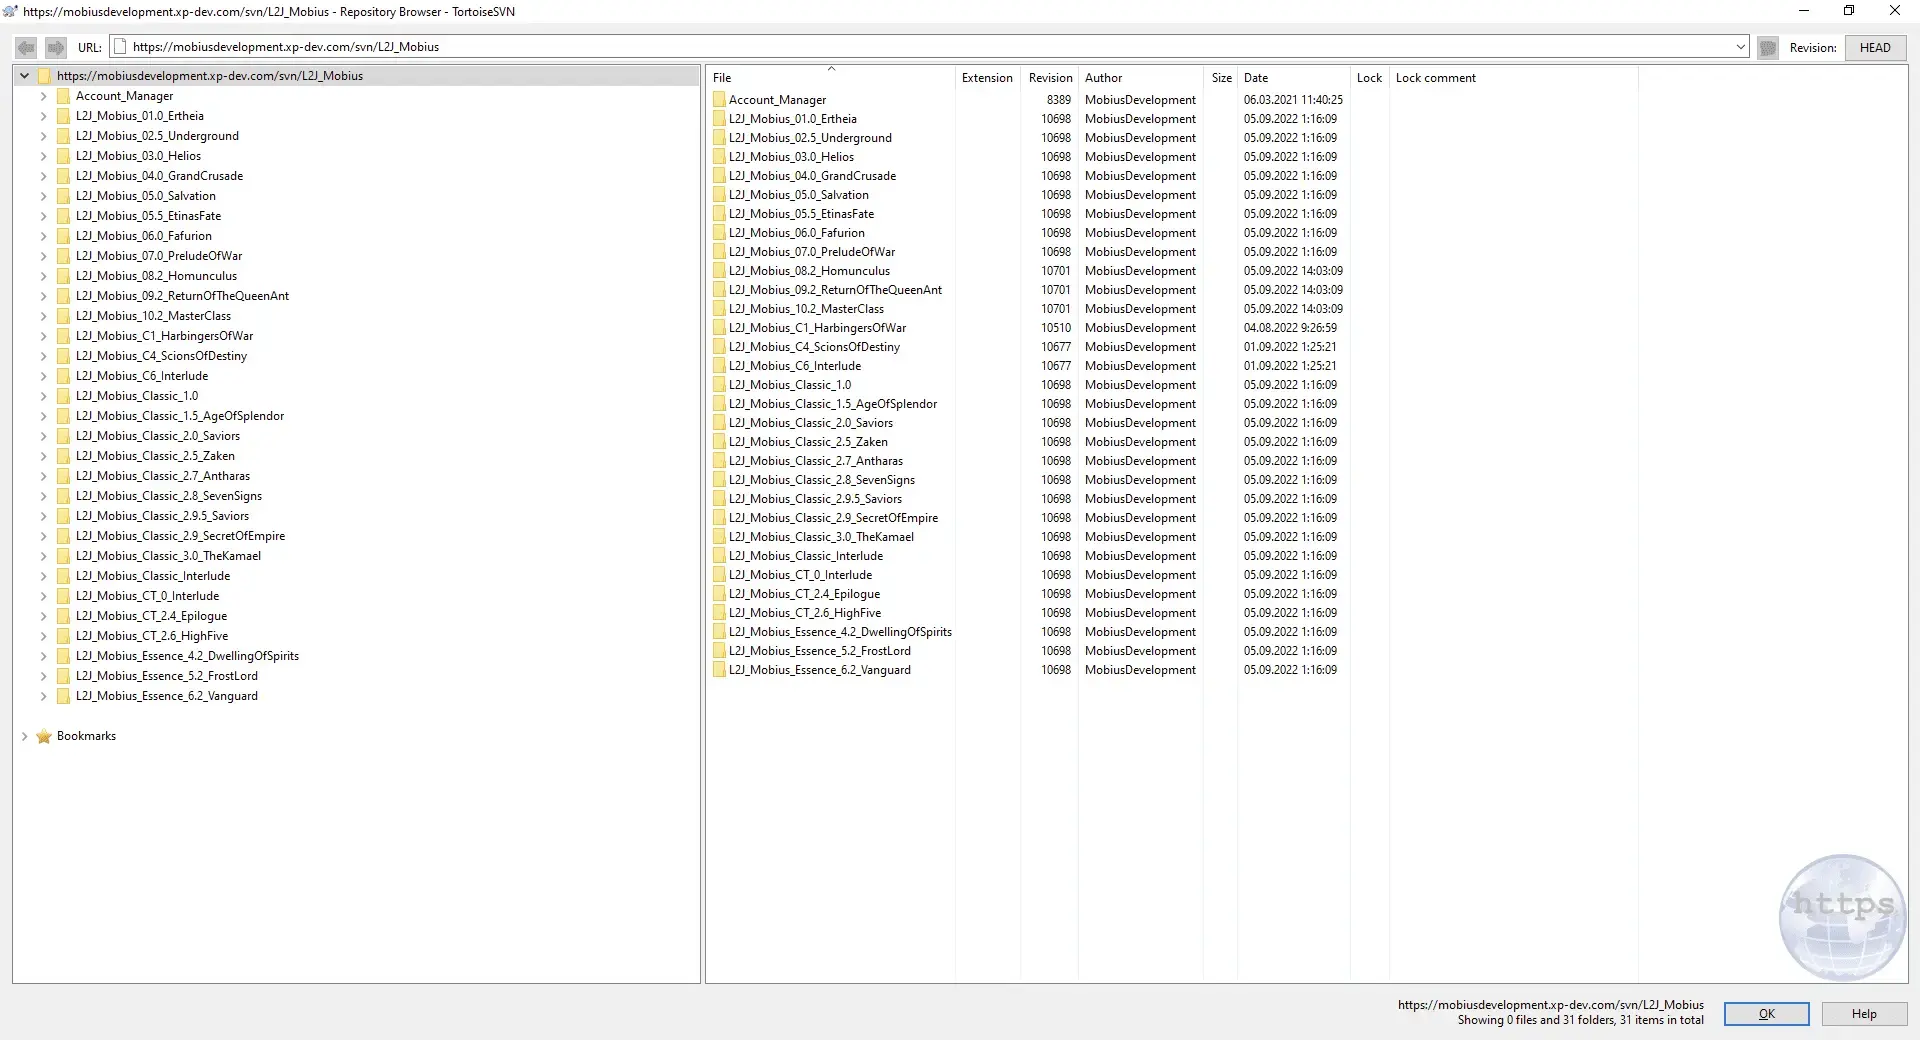Click revision 8389 cell for Account_Manager

click(1058, 100)
